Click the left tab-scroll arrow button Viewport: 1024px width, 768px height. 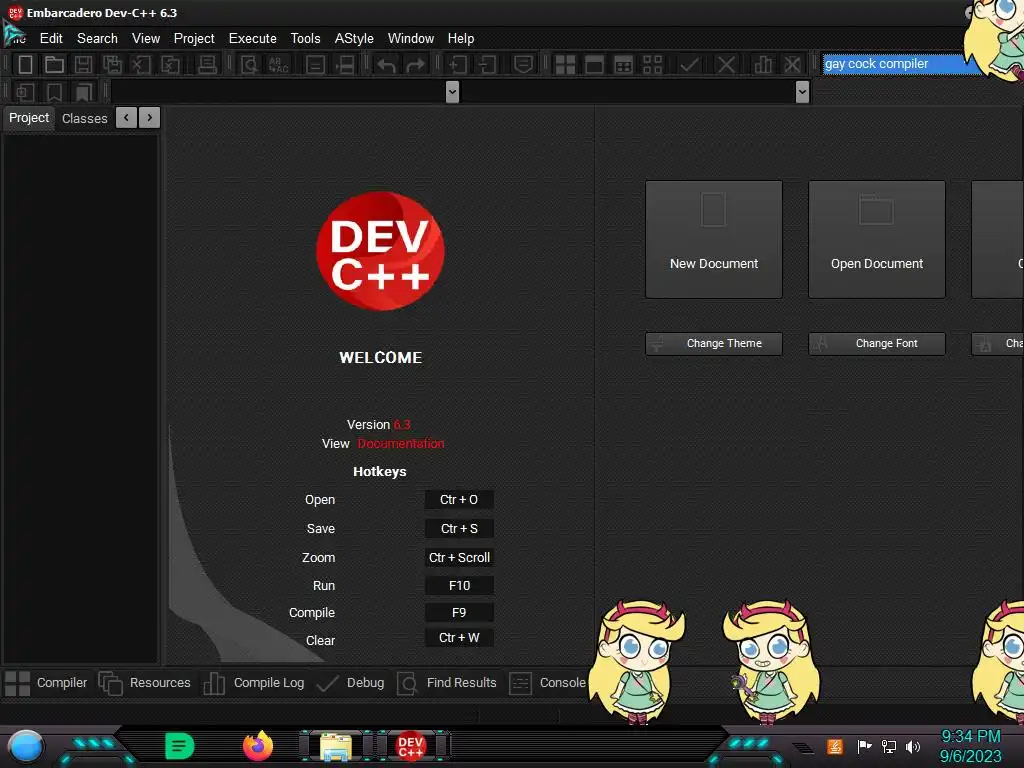point(126,118)
